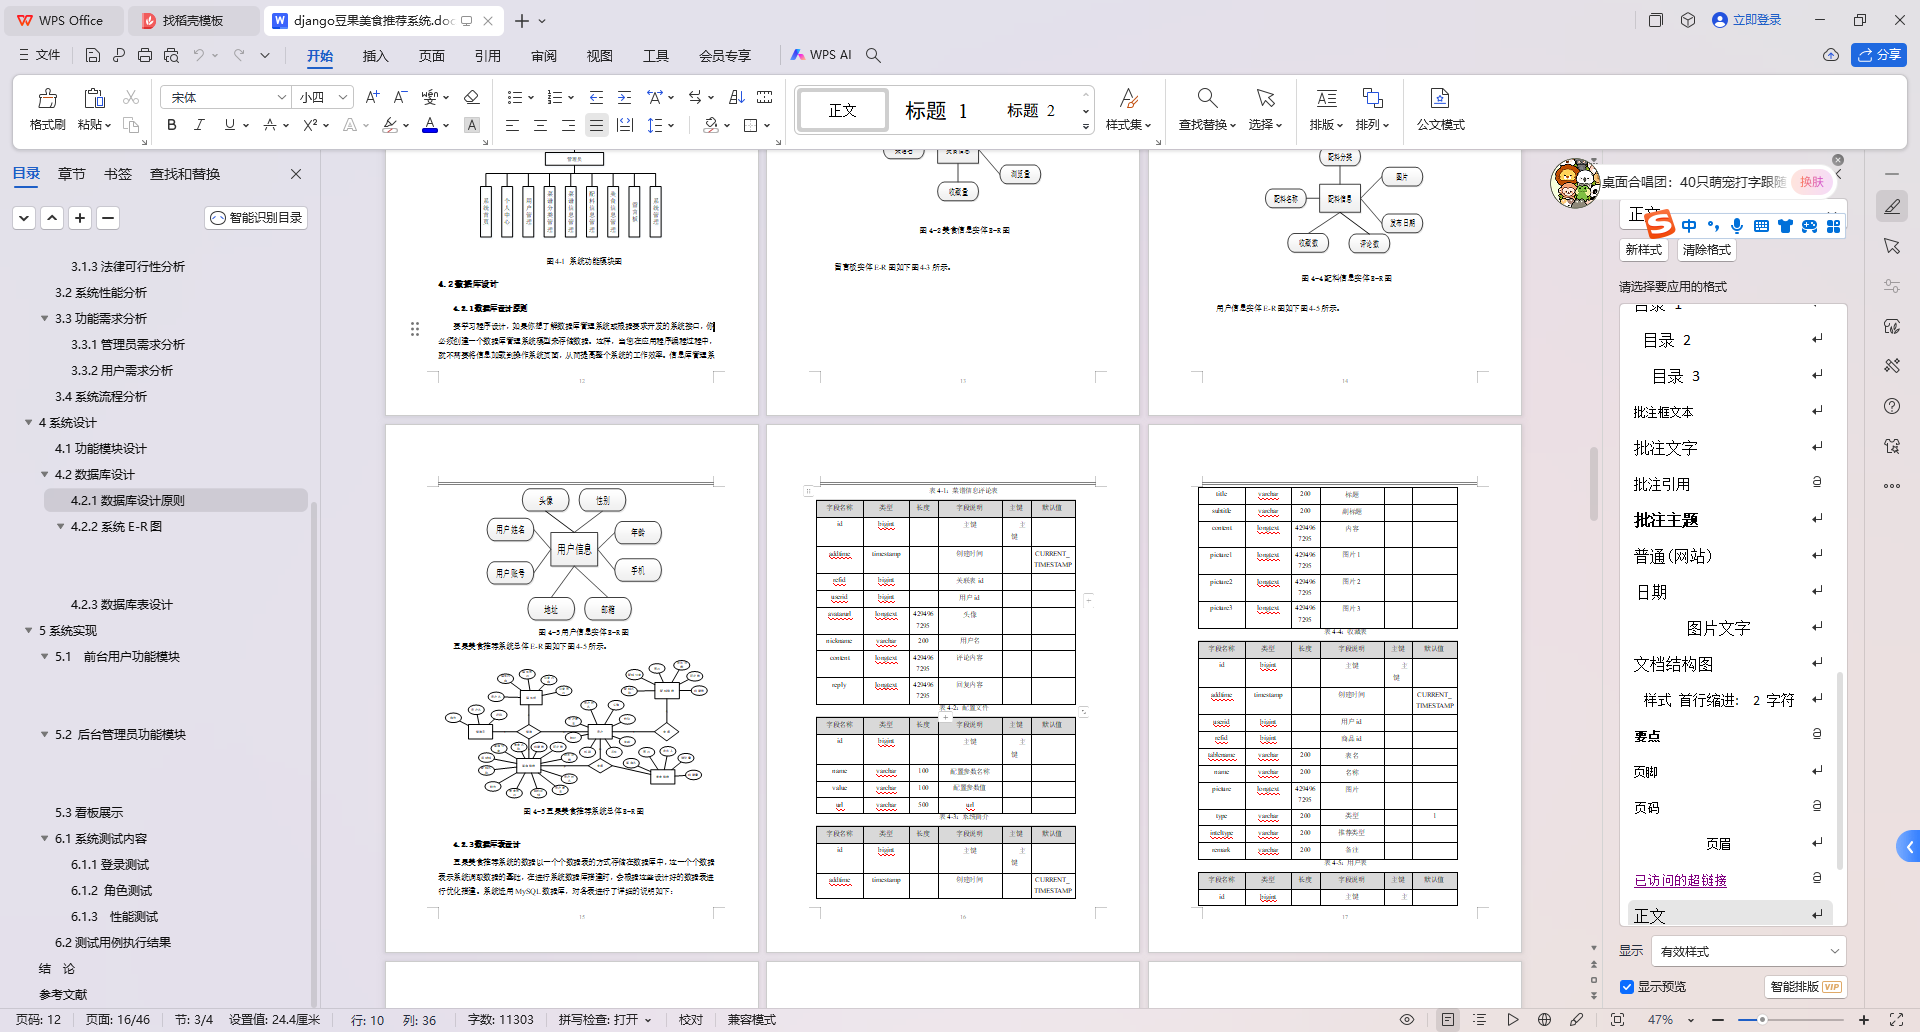Expand the styles gallery more arrow
This screenshot has width=1920, height=1032.
pos(1086,127)
